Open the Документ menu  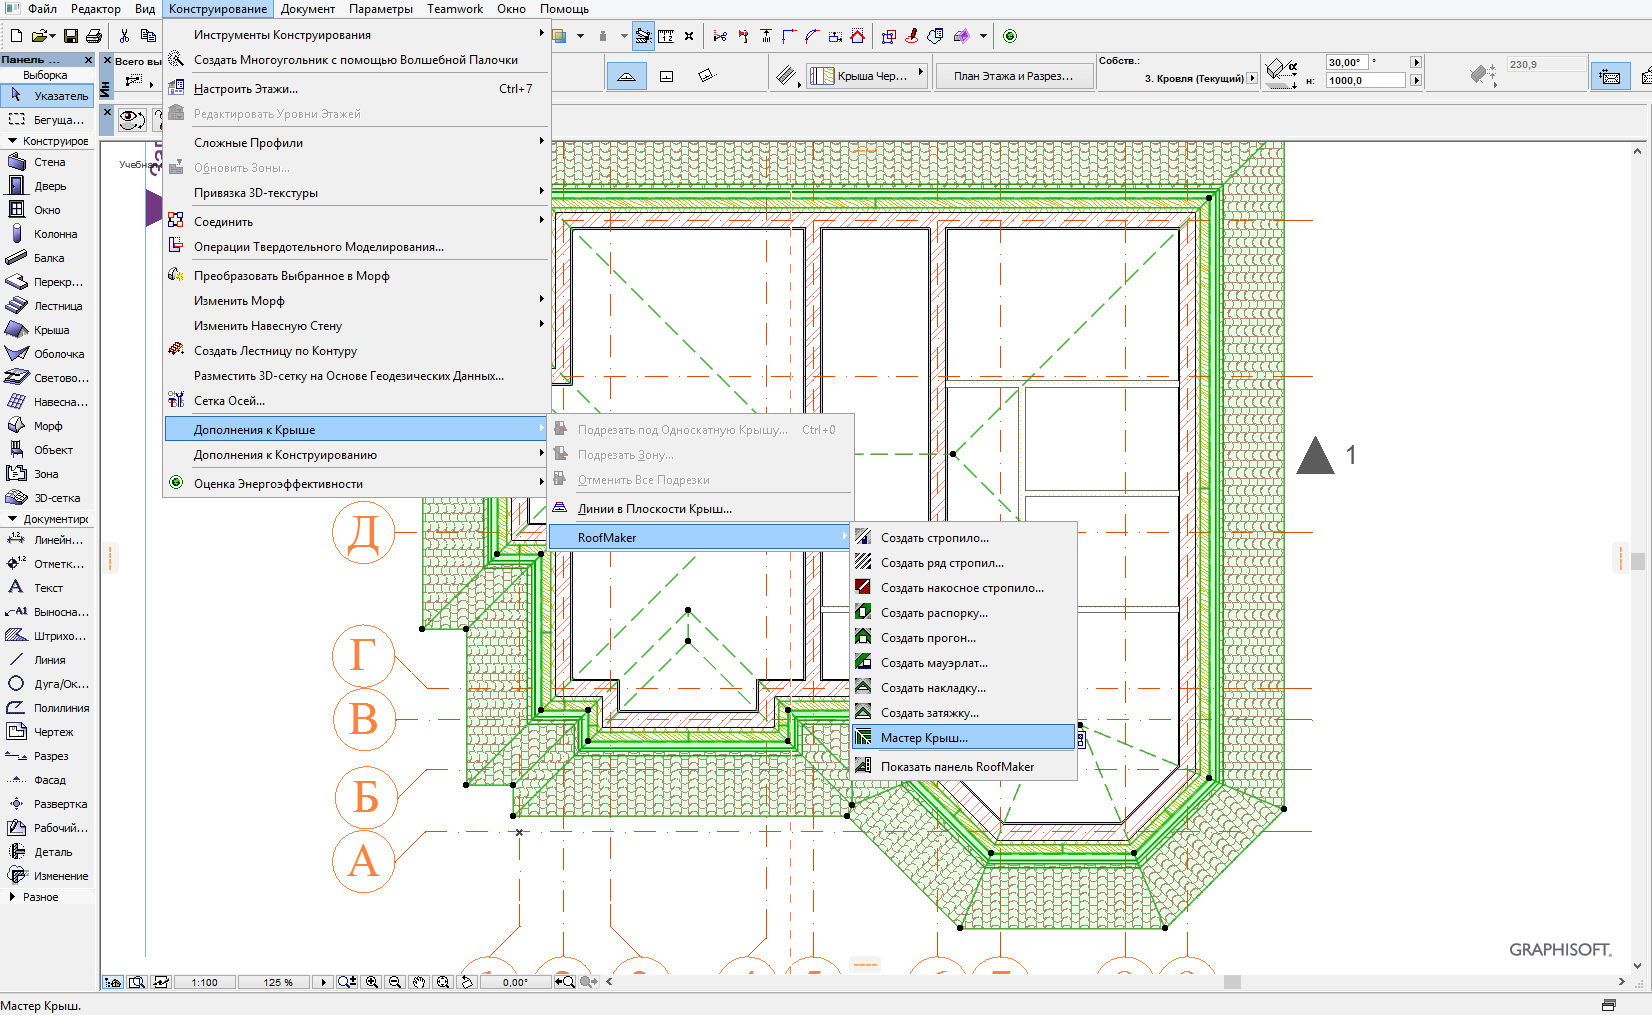(x=308, y=9)
